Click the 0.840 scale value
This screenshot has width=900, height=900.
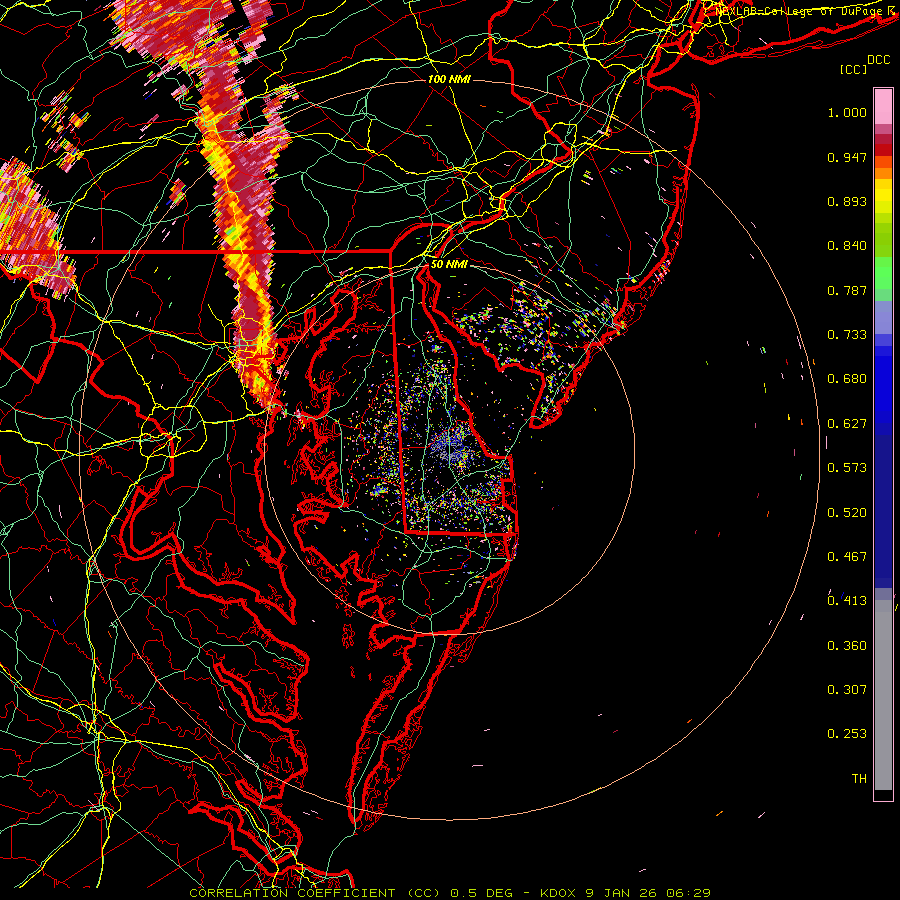[x=847, y=246]
